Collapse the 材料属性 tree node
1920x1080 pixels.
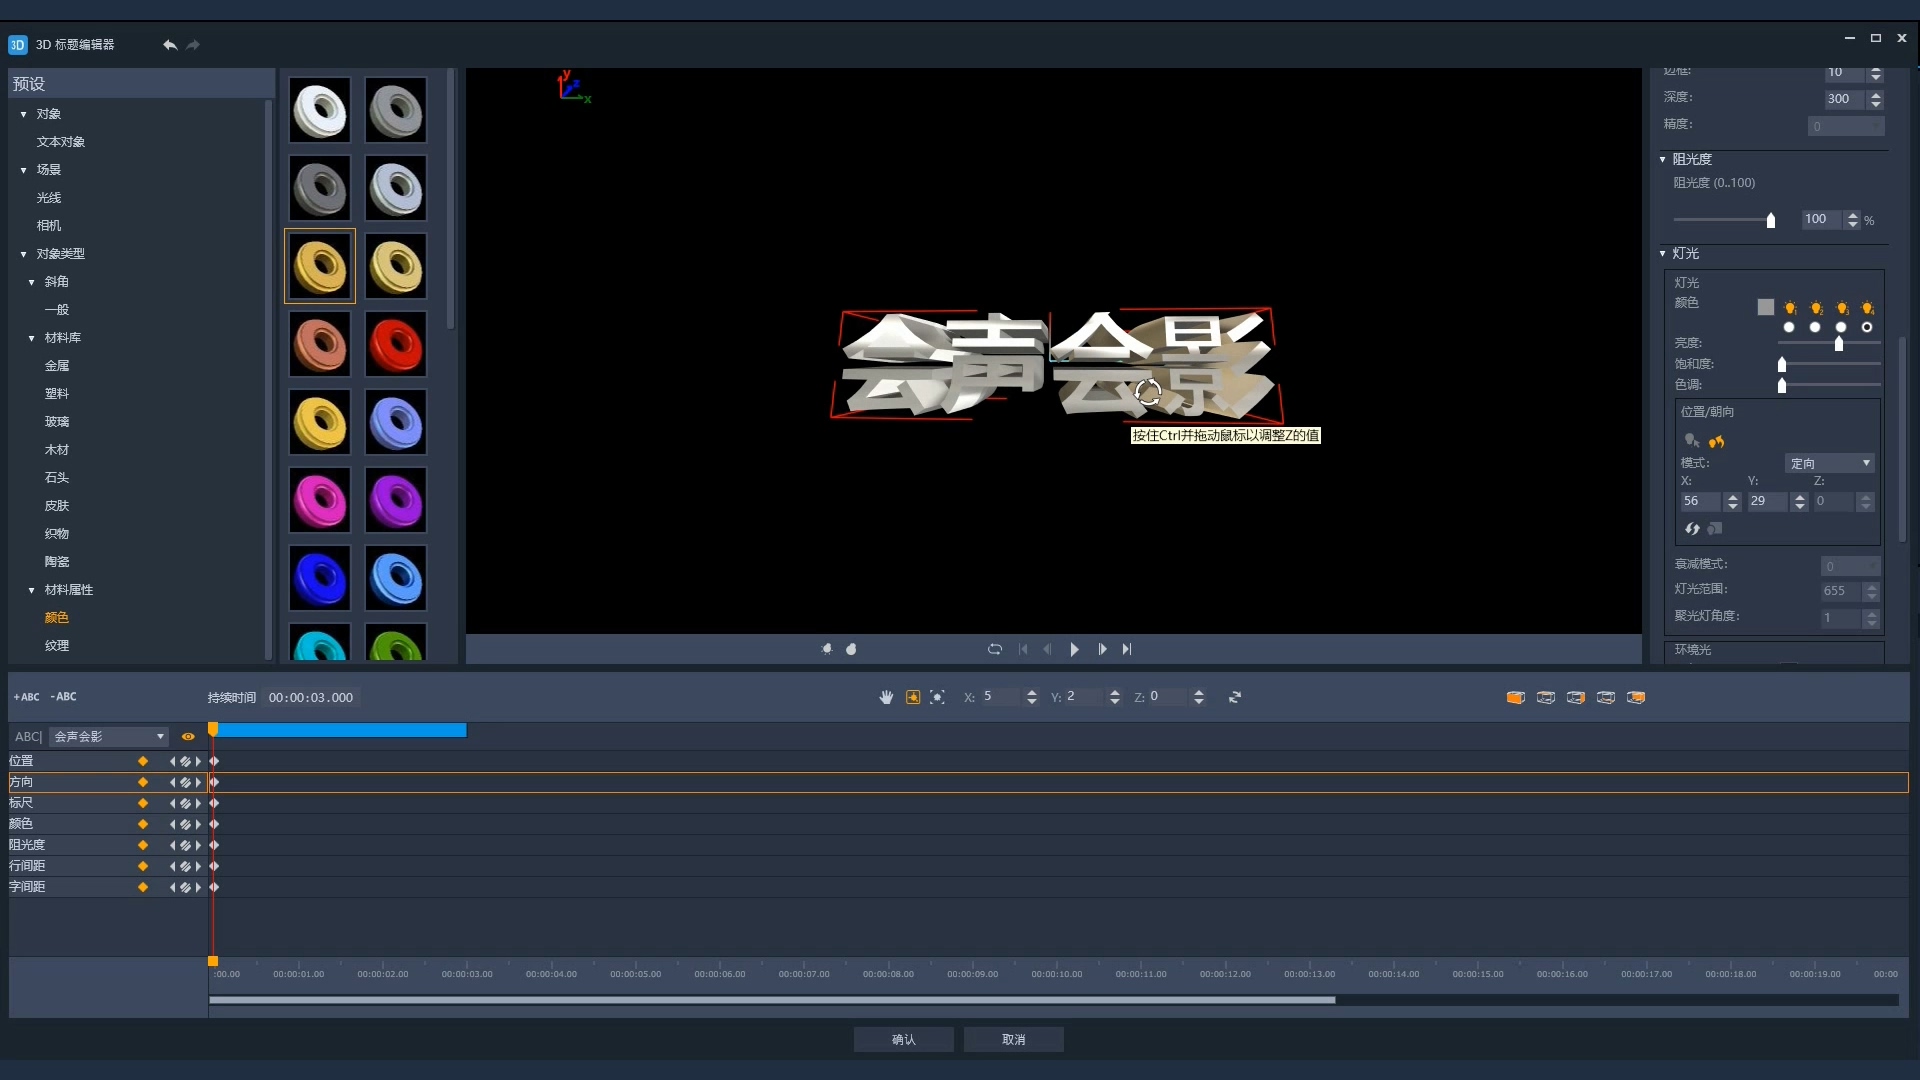pos(32,590)
